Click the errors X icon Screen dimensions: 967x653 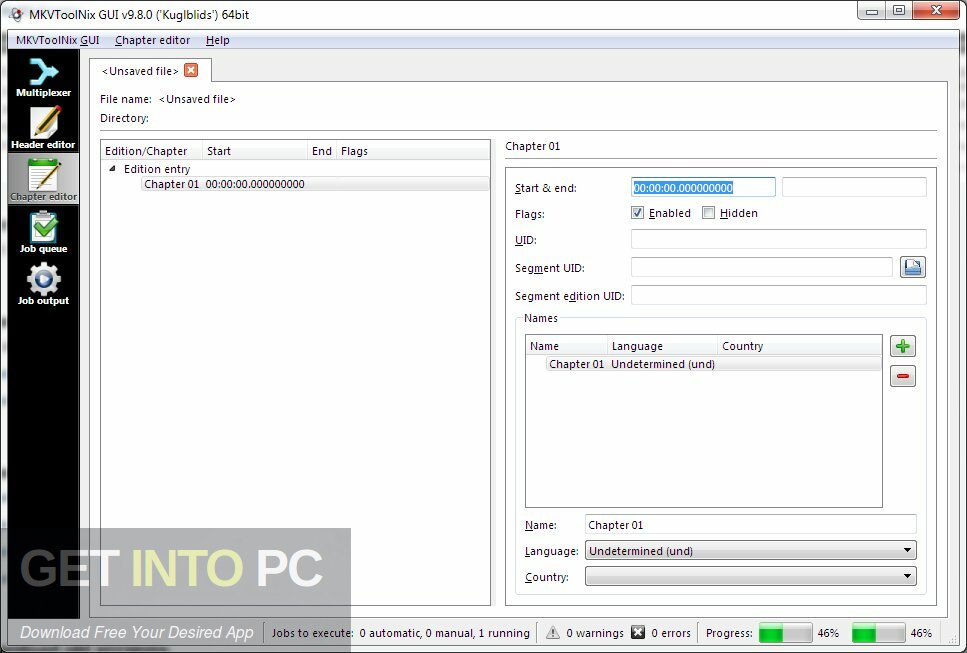coord(638,633)
